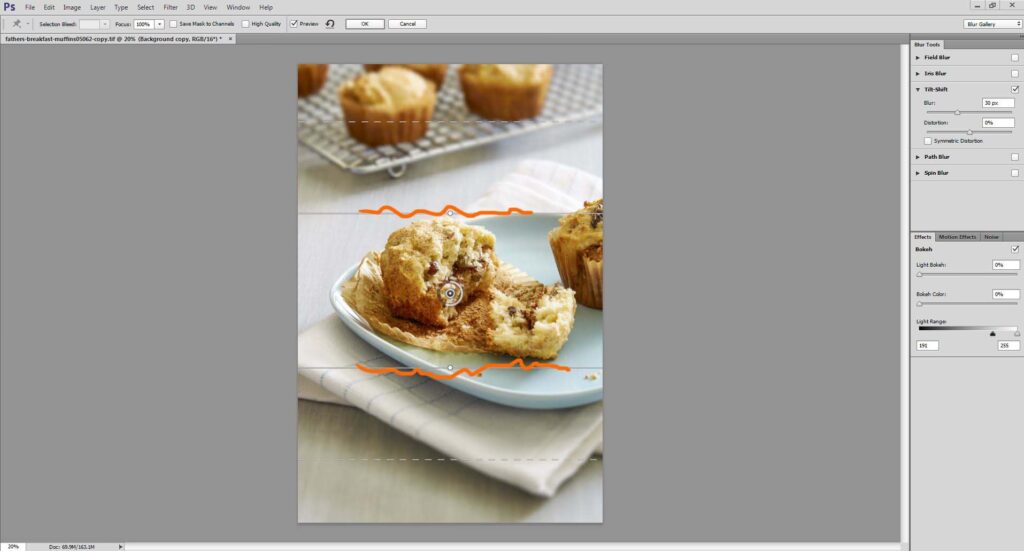1024x551 pixels.
Task: Click the lower focus line rotate handle
Action: click(450, 368)
